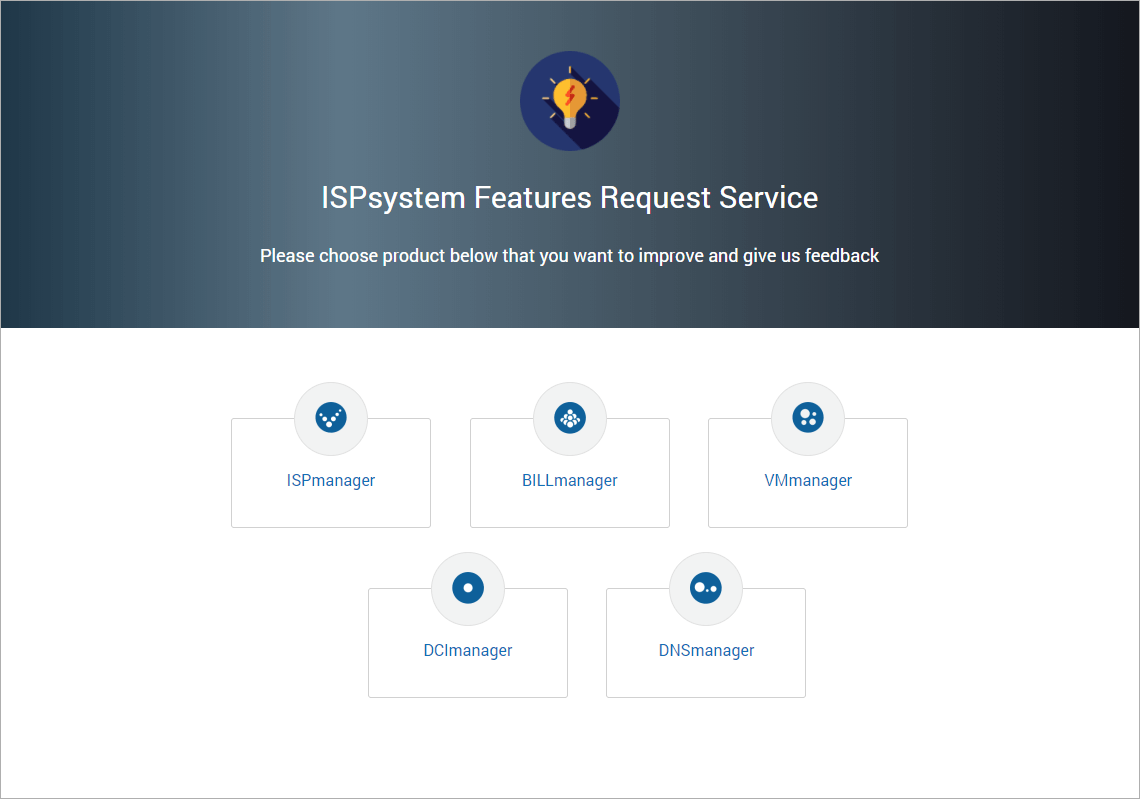Open the VMmanager text link
This screenshot has width=1140, height=799.
(x=808, y=481)
